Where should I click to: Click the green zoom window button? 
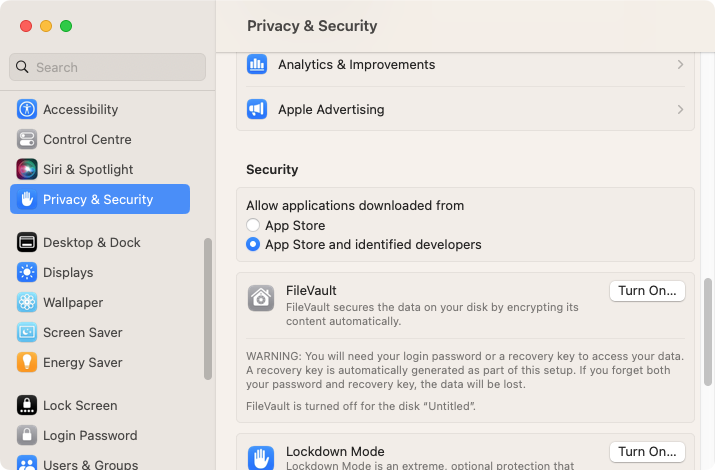pyautogui.click(x=66, y=26)
